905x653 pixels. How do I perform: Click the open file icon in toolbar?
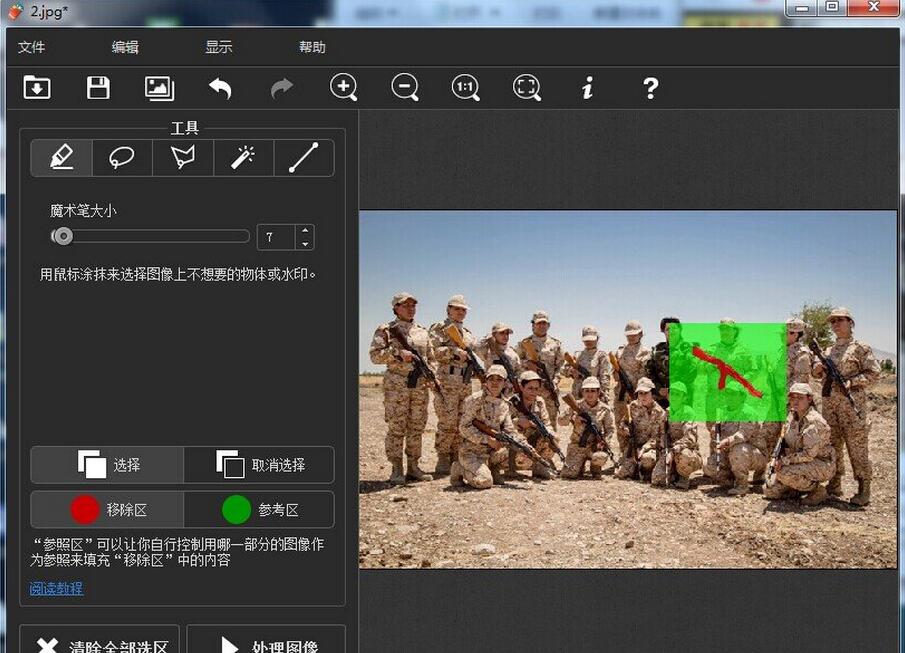point(37,88)
